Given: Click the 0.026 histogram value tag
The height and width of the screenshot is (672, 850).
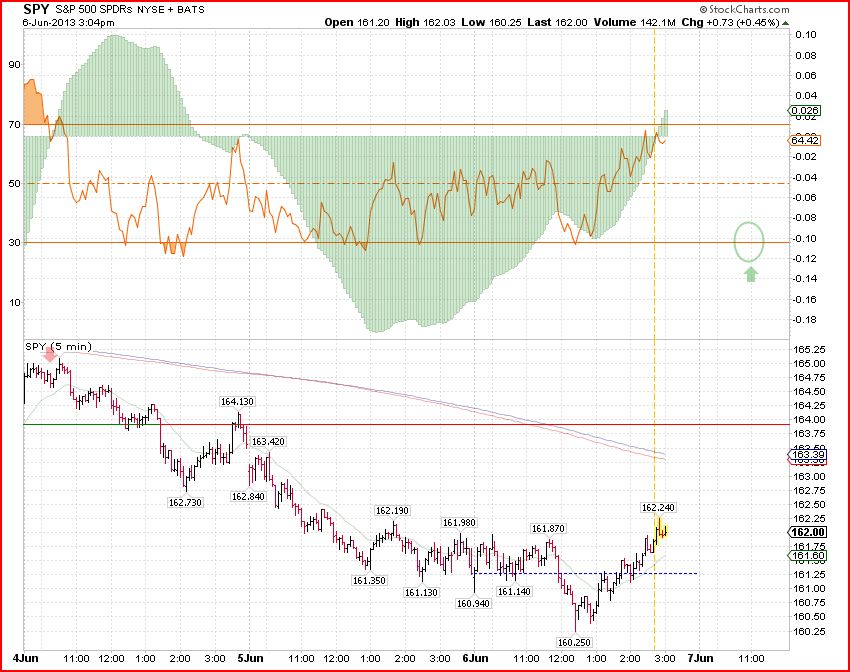Looking at the screenshot, I should [x=804, y=111].
